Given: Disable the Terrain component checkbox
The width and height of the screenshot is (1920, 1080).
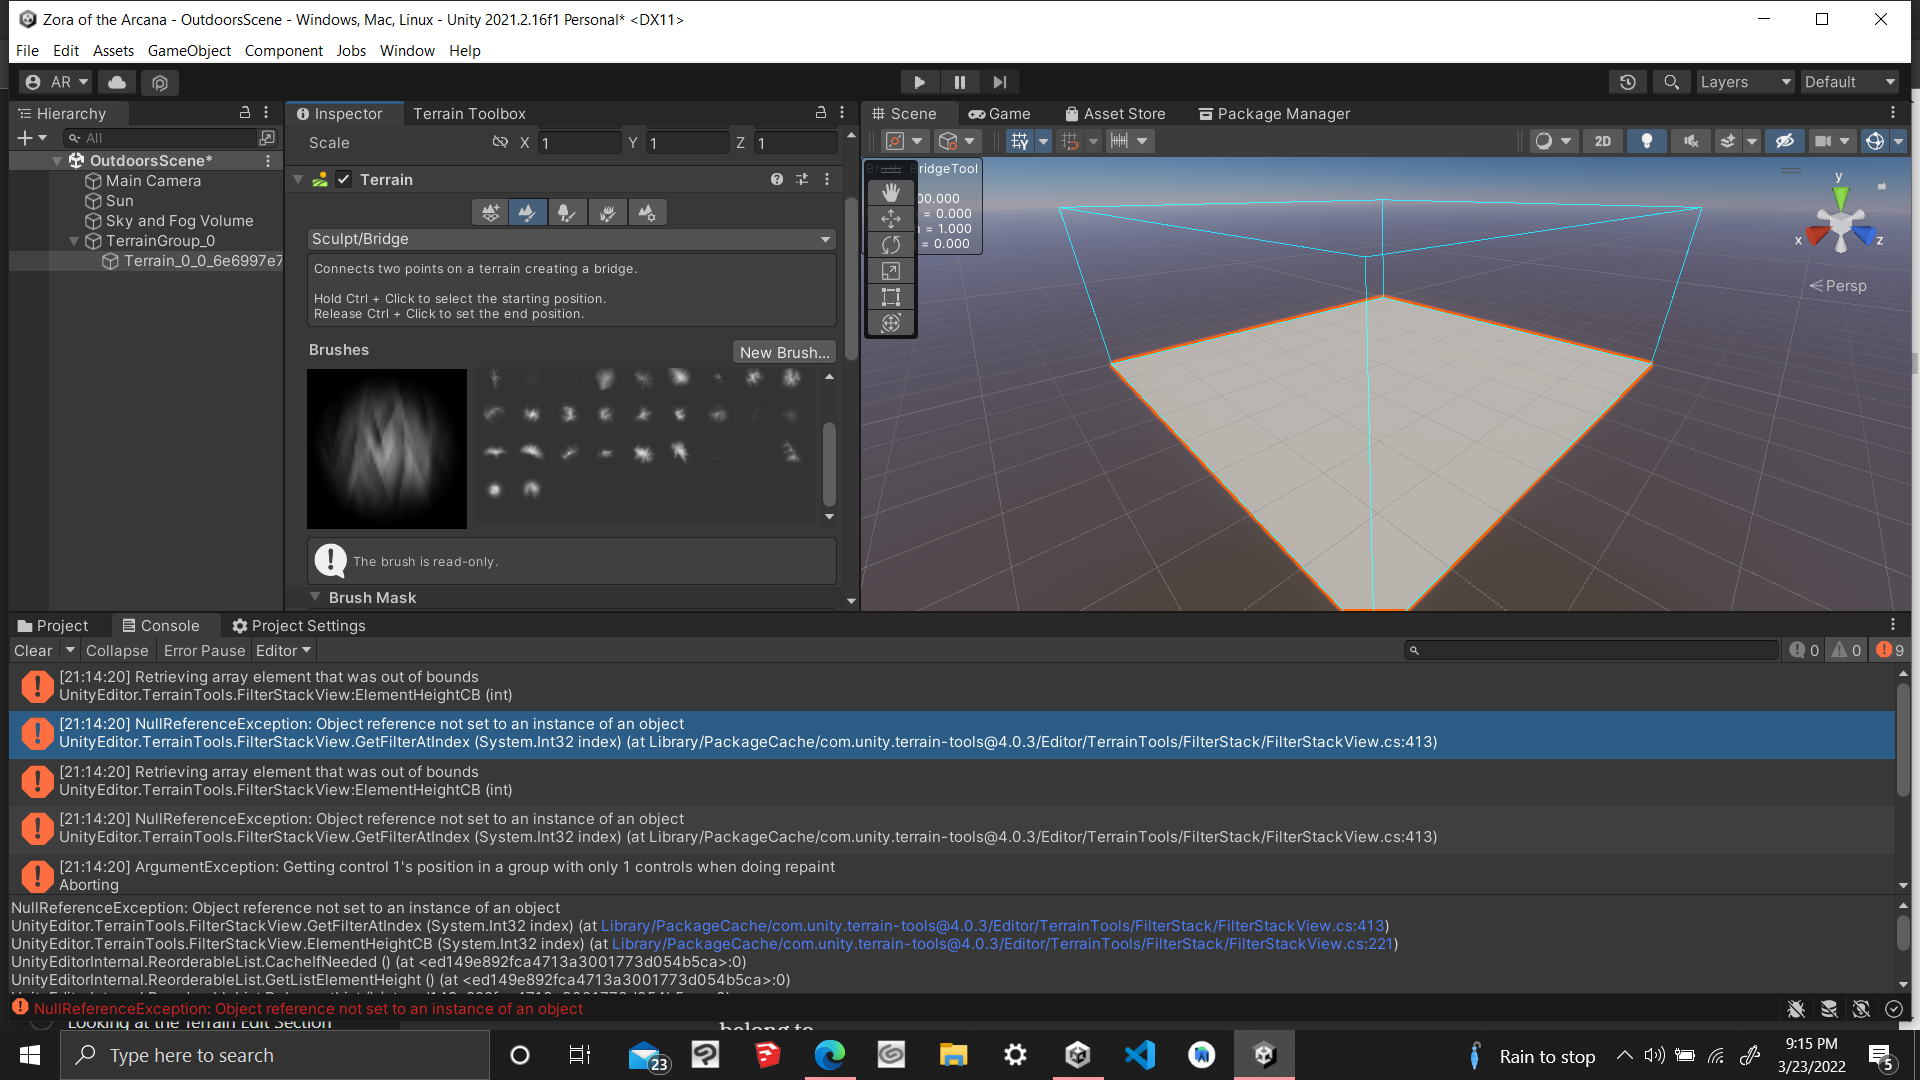Looking at the screenshot, I should point(343,179).
